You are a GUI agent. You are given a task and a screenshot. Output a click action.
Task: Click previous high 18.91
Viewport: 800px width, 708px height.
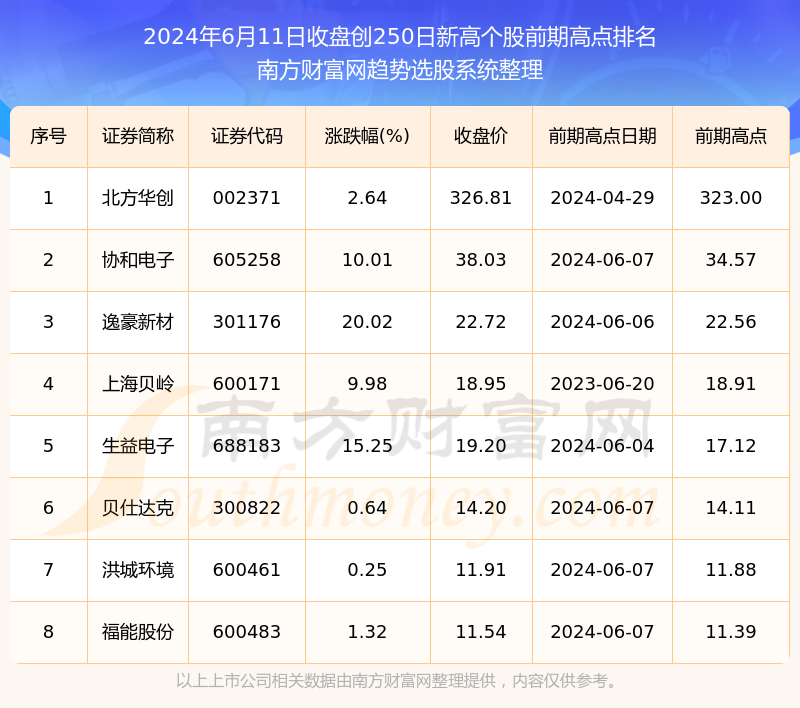point(731,384)
